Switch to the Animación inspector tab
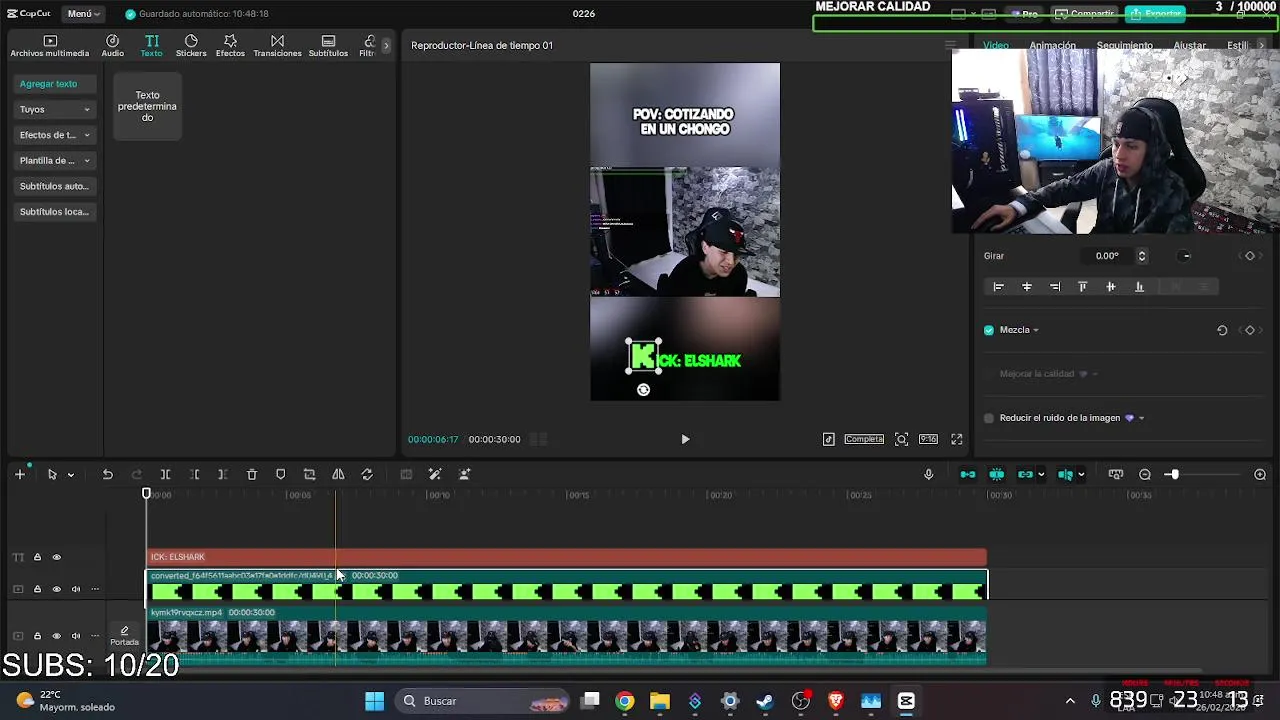This screenshot has height=720, width=1280. (x=1053, y=45)
